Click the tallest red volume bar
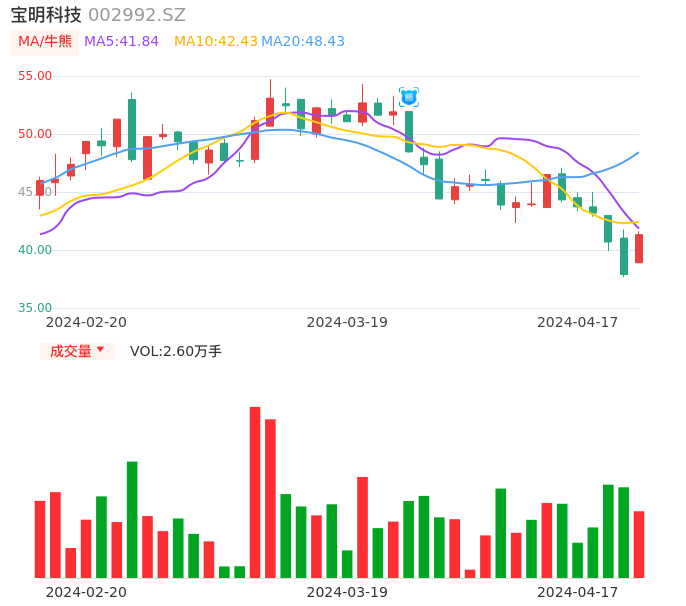686x606 pixels. click(x=255, y=492)
